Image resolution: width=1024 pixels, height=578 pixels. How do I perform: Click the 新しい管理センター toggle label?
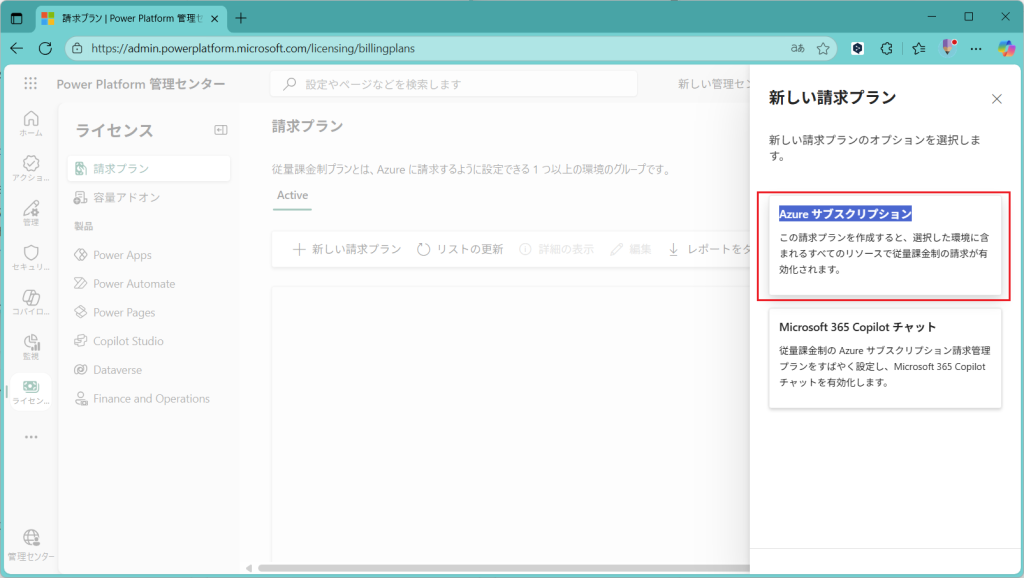click(714, 84)
